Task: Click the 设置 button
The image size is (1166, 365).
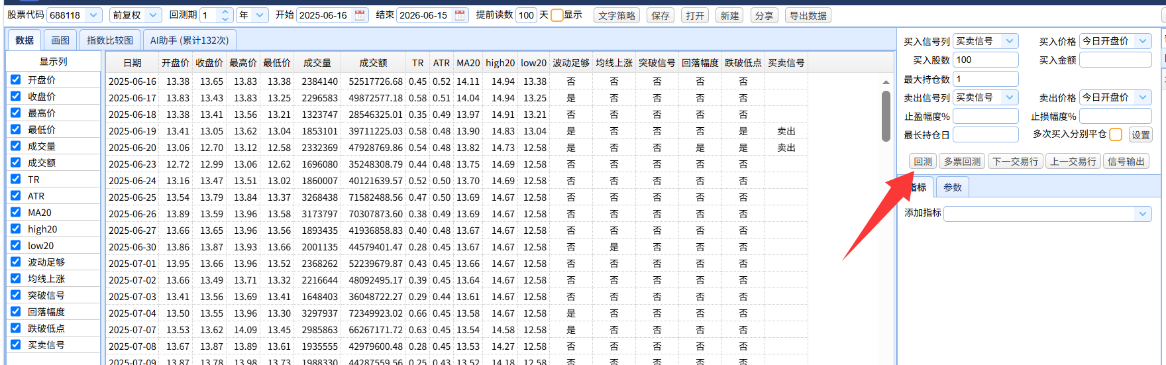Action: (x=1140, y=135)
